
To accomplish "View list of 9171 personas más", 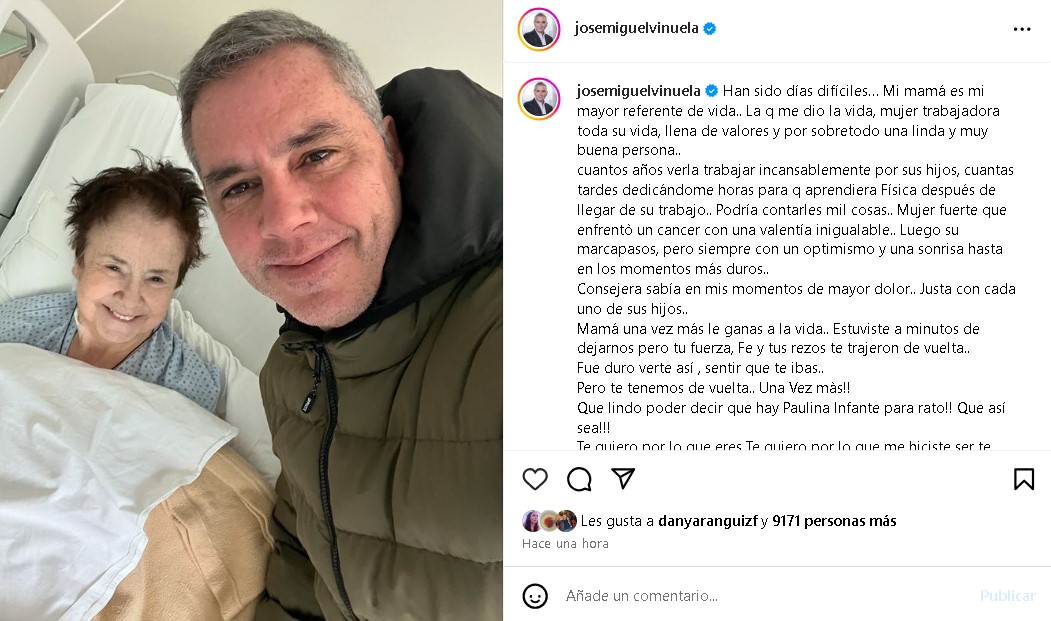I will [x=834, y=521].
